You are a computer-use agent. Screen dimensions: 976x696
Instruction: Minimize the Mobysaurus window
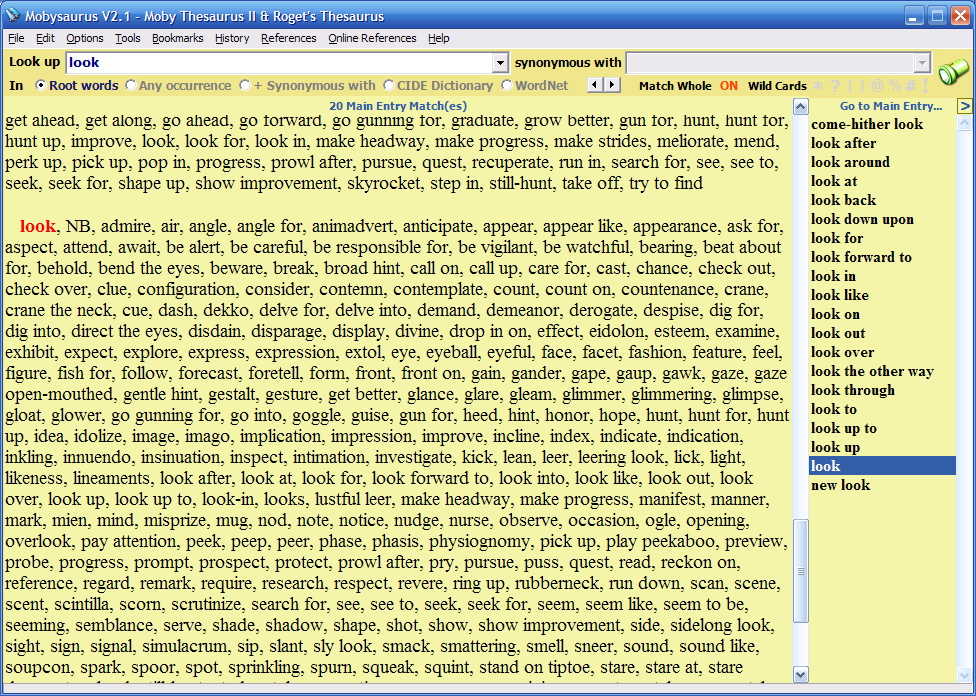[x=914, y=16]
